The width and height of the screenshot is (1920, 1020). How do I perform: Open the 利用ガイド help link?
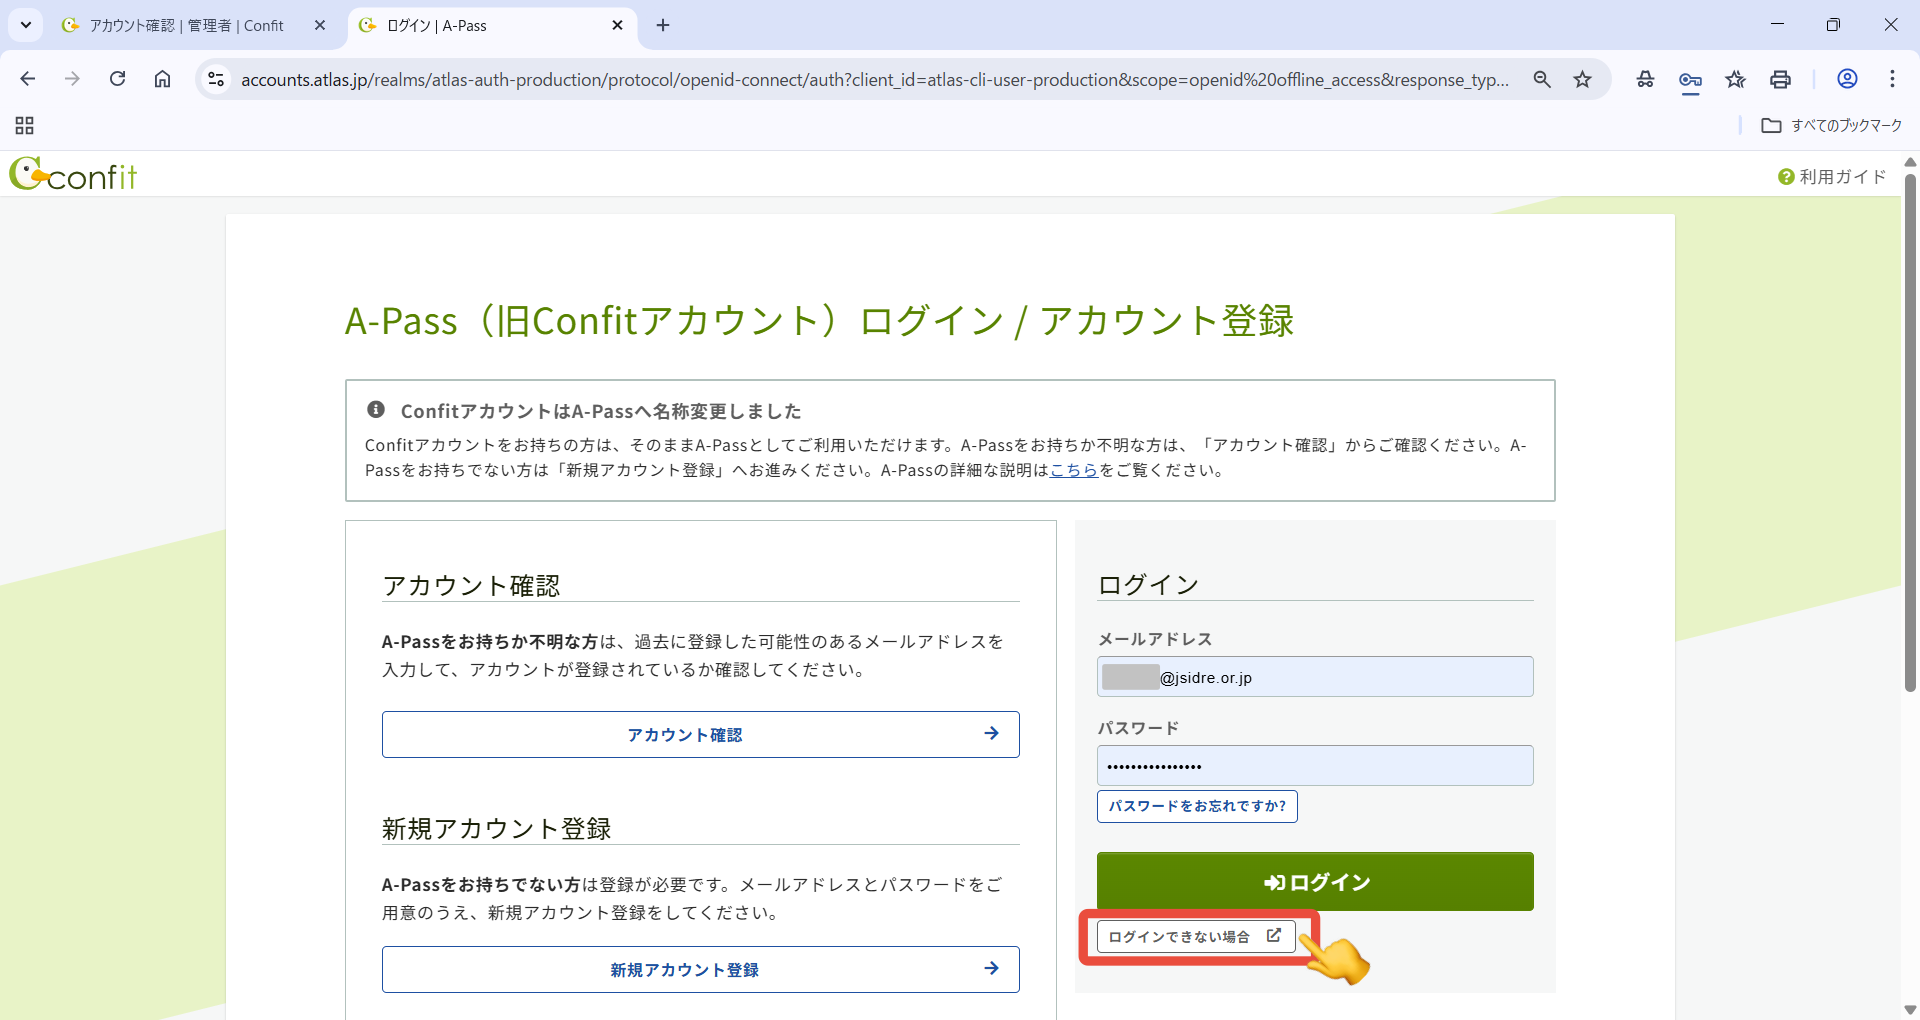tap(1832, 177)
